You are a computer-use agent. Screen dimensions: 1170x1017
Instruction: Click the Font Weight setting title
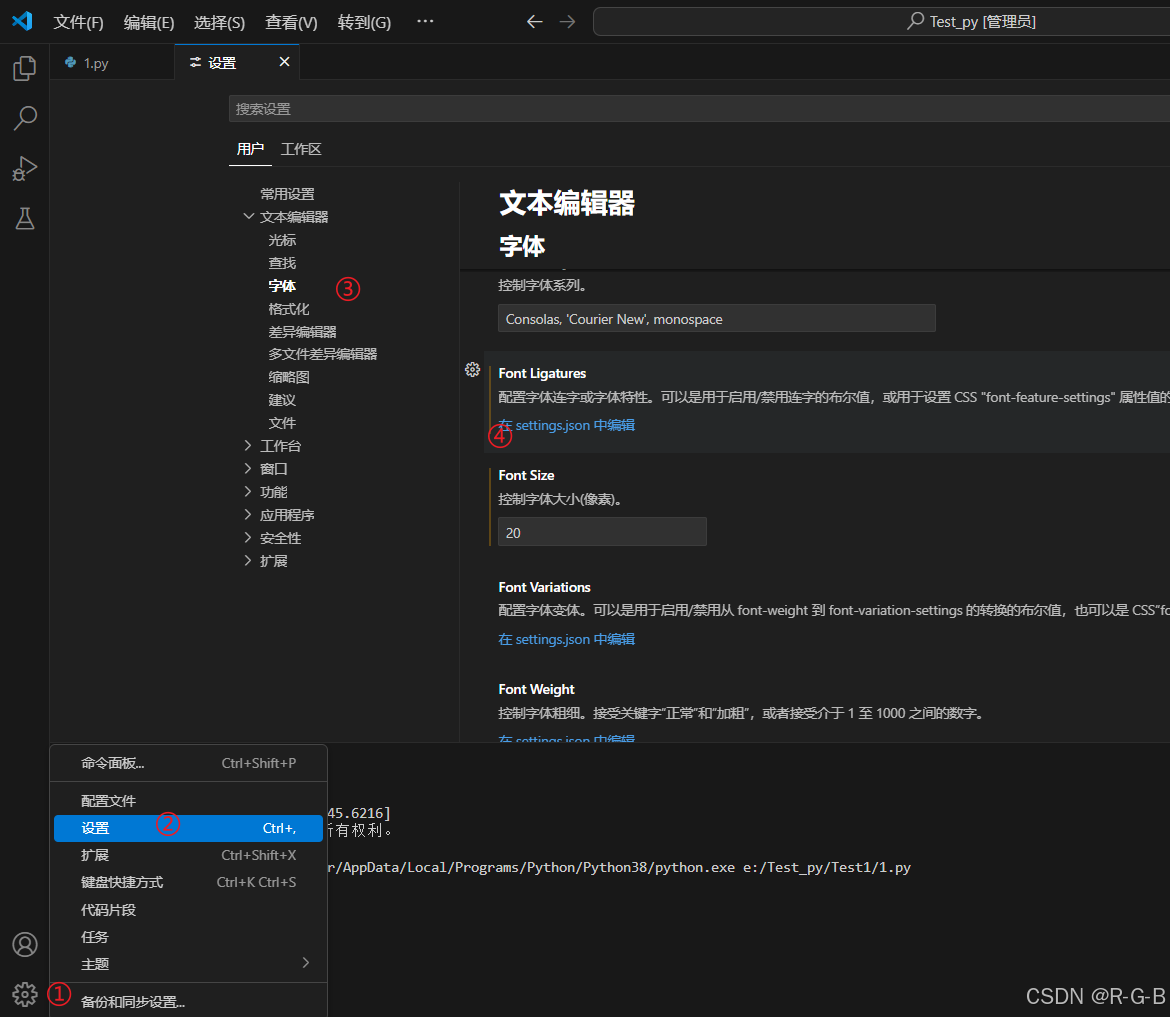point(536,689)
